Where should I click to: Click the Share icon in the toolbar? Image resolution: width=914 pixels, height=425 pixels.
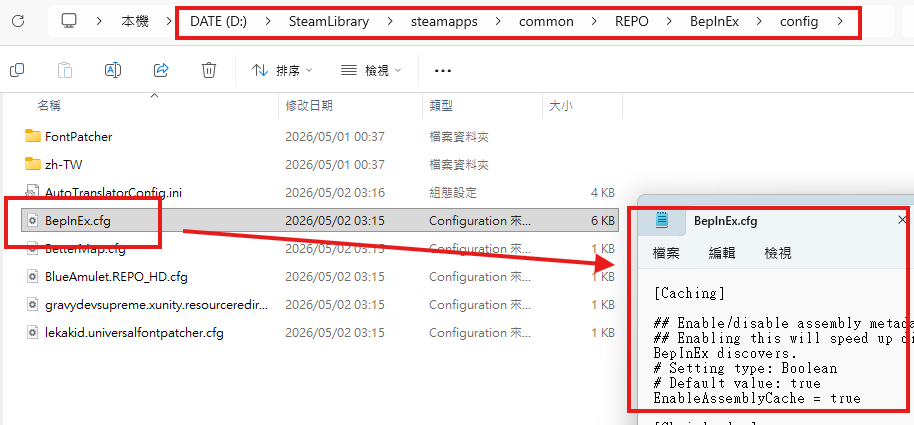click(161, 71)
